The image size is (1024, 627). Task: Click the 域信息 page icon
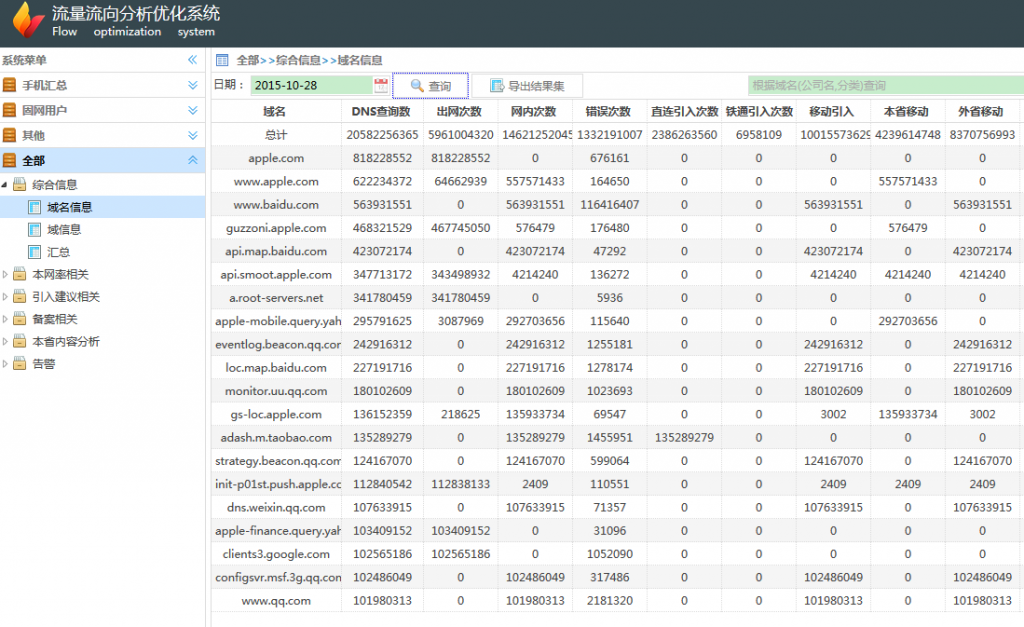coord(35,229)
